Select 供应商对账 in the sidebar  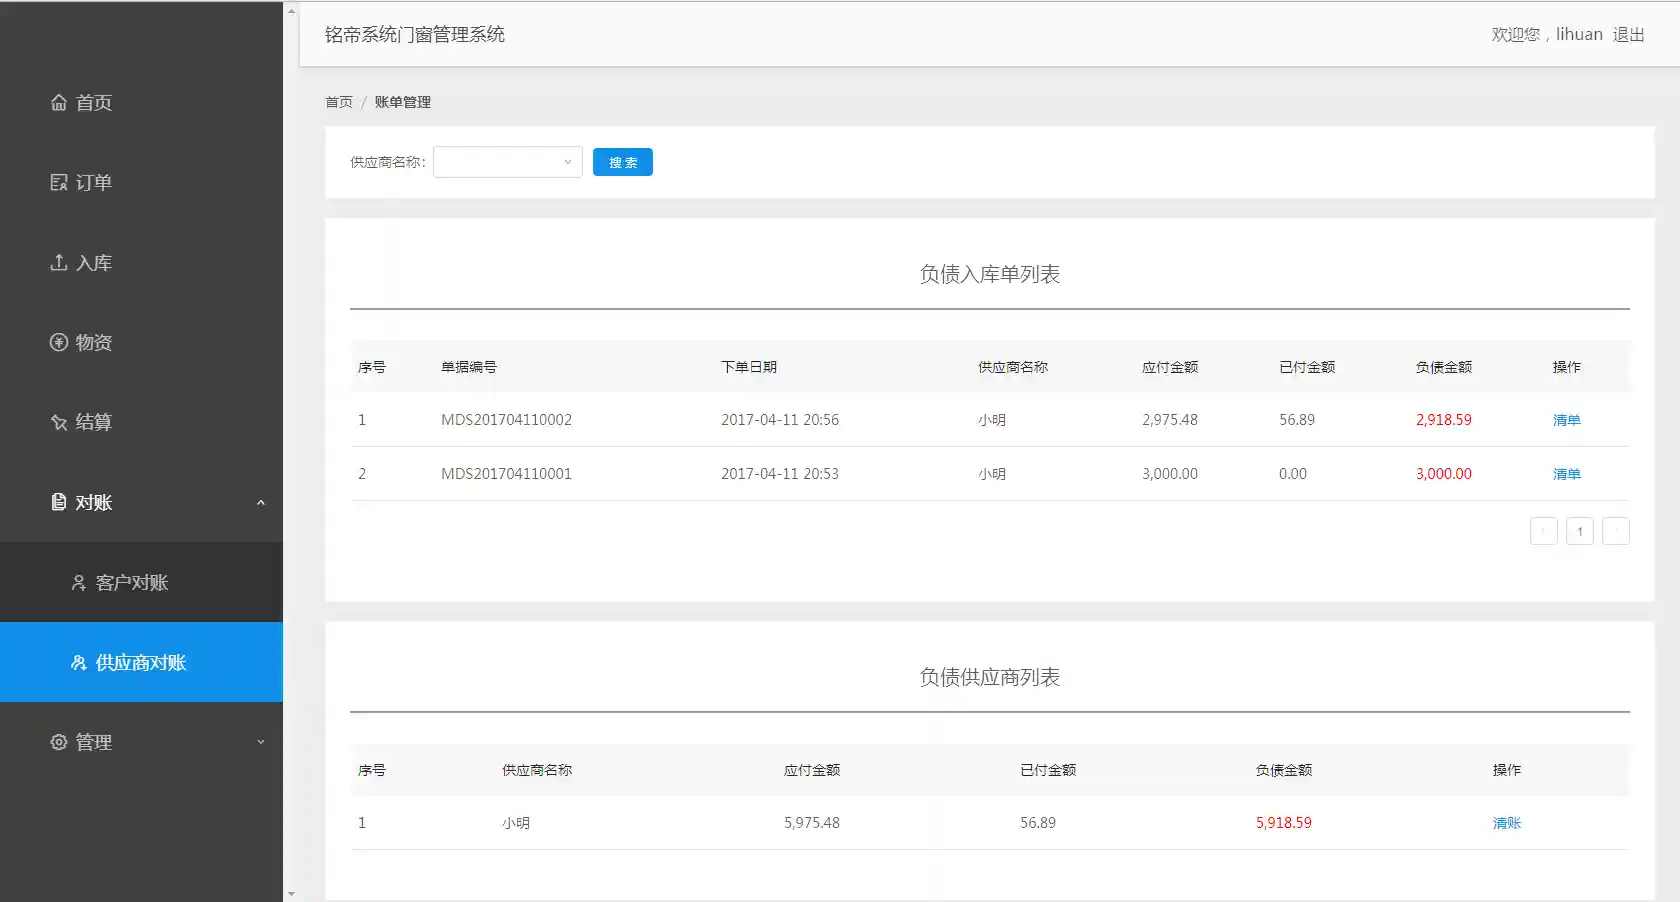tap(141, 662)
